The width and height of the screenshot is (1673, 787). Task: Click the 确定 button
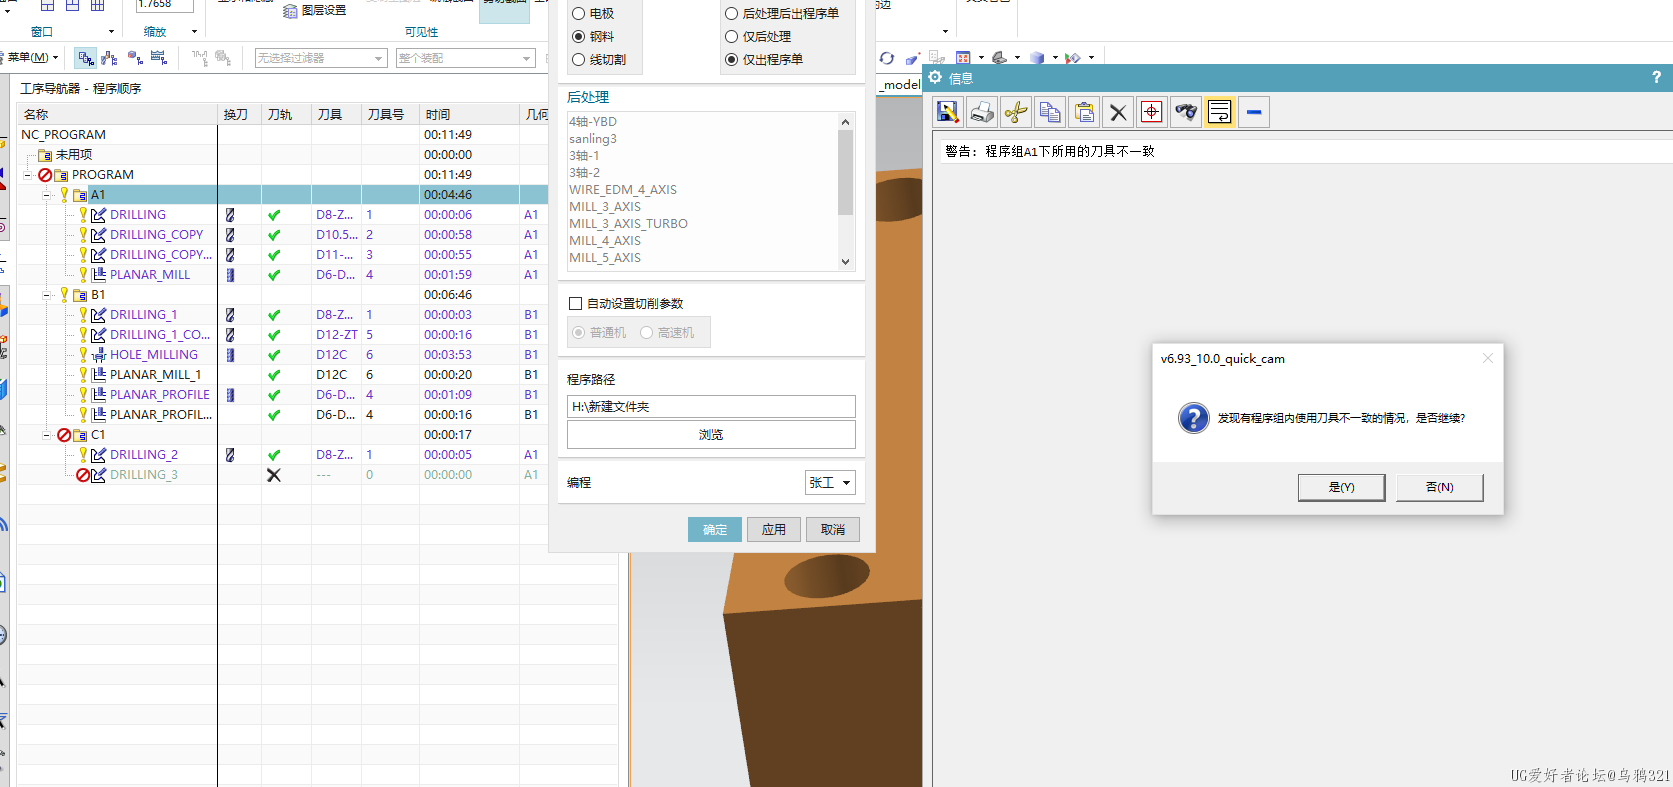click(x=715, y=530)
